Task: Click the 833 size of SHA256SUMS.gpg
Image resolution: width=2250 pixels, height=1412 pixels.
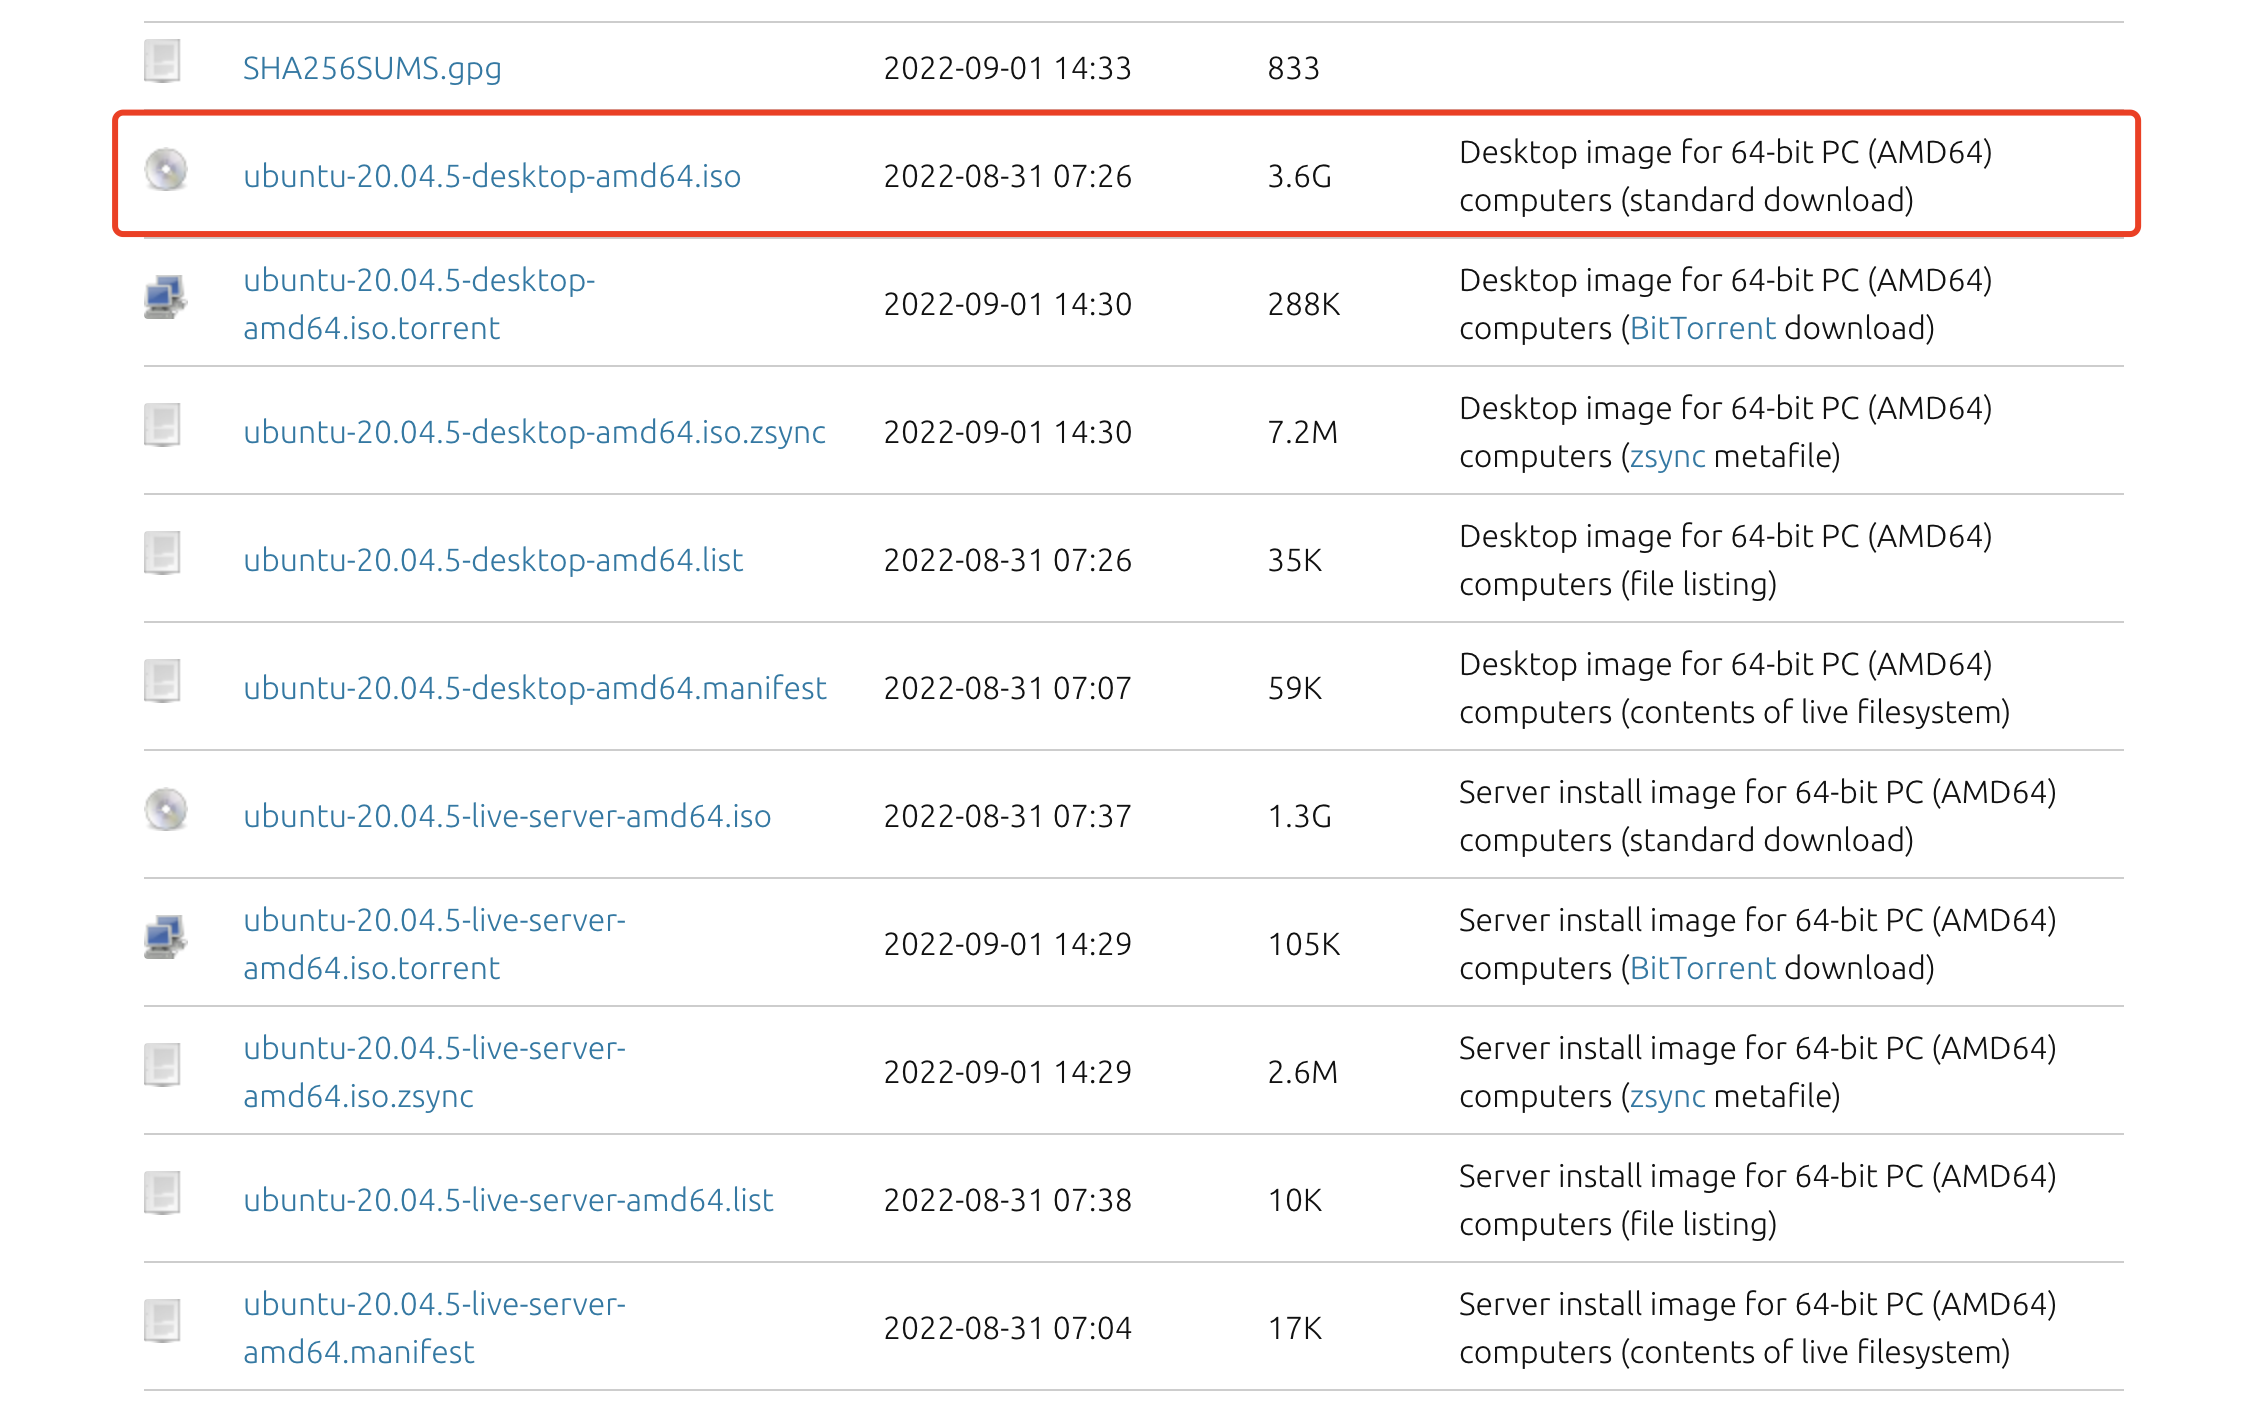Action: (1294, 68)
